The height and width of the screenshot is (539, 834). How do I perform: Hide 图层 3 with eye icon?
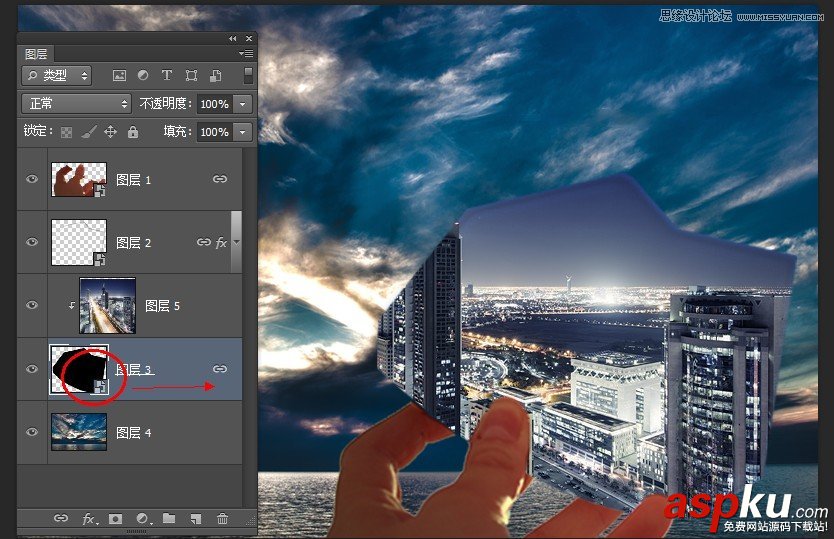[32, 369]
